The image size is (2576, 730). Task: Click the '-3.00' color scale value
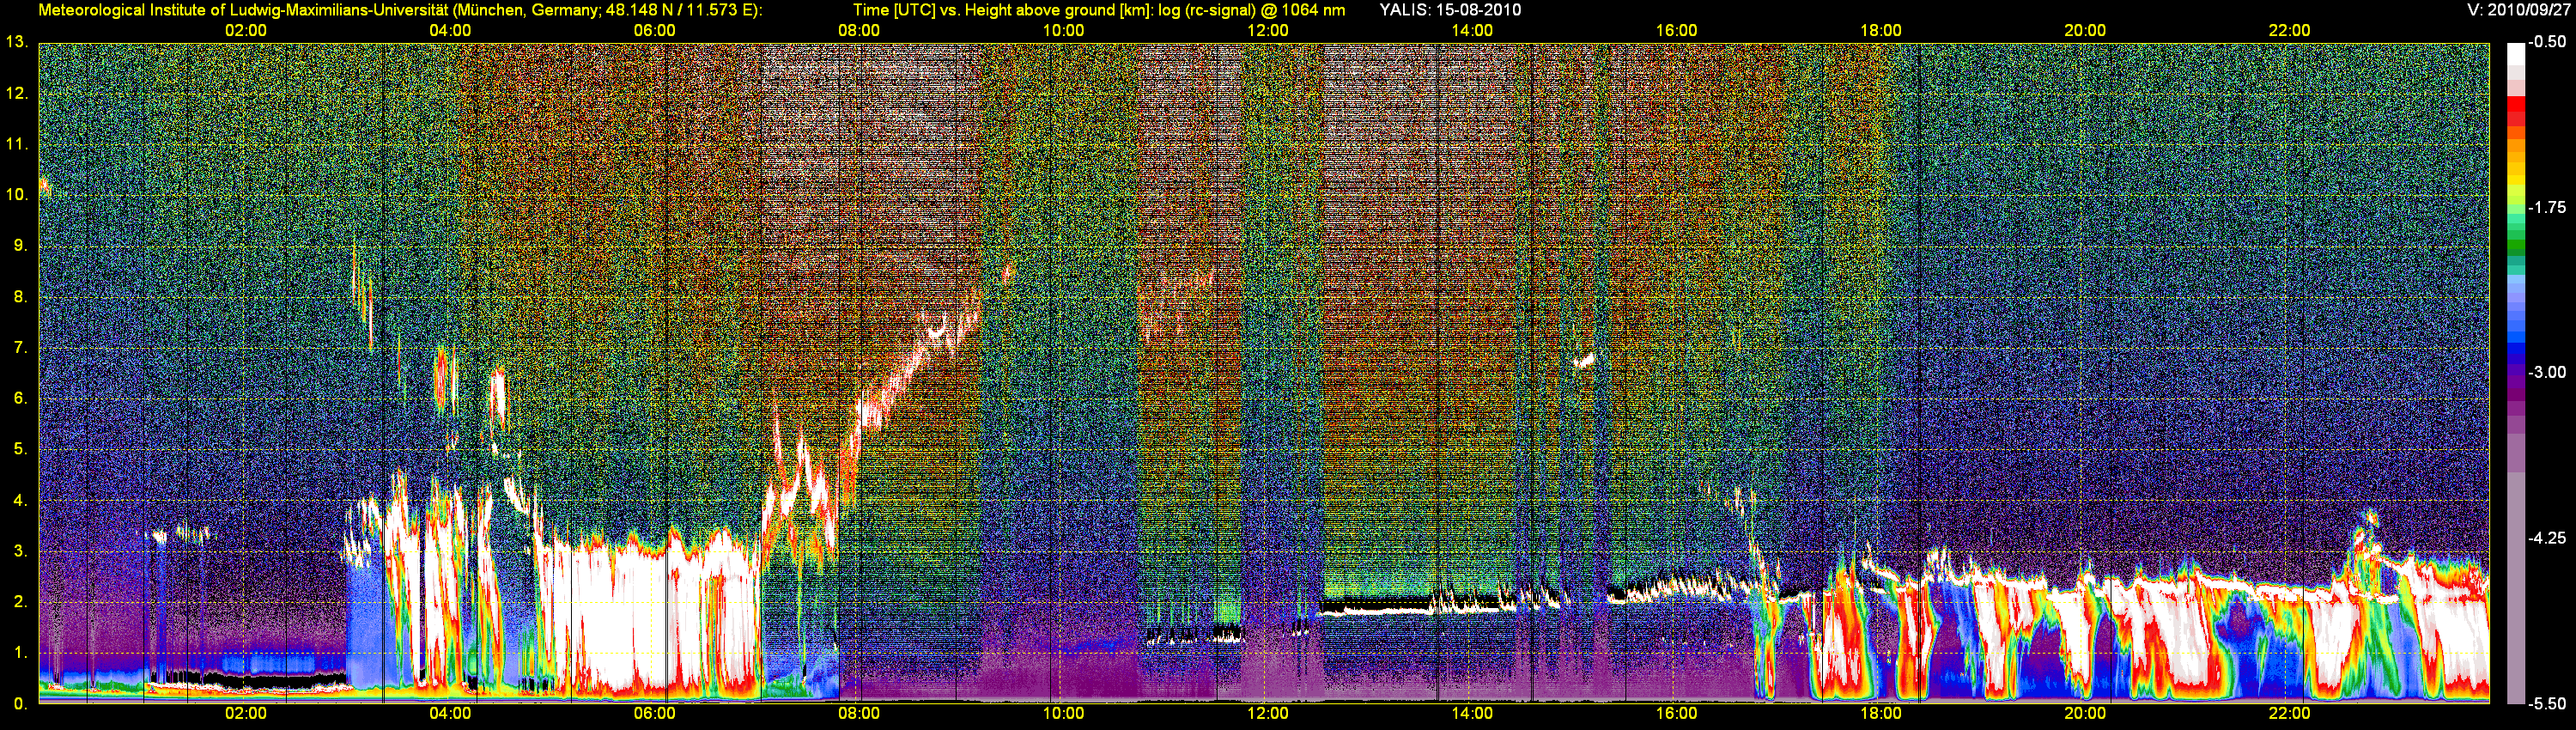pyautogui.click(x=2548, y=373)
